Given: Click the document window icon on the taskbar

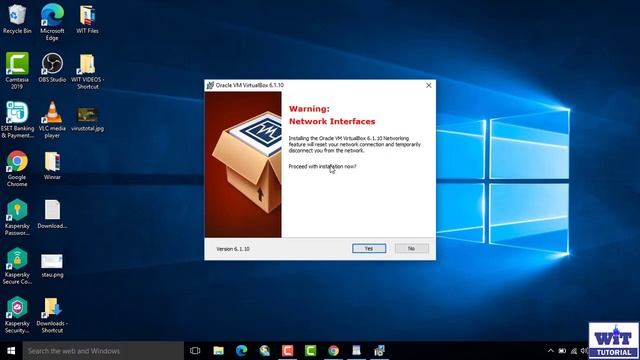Looking at the screenshot, I should click(356, 351).
